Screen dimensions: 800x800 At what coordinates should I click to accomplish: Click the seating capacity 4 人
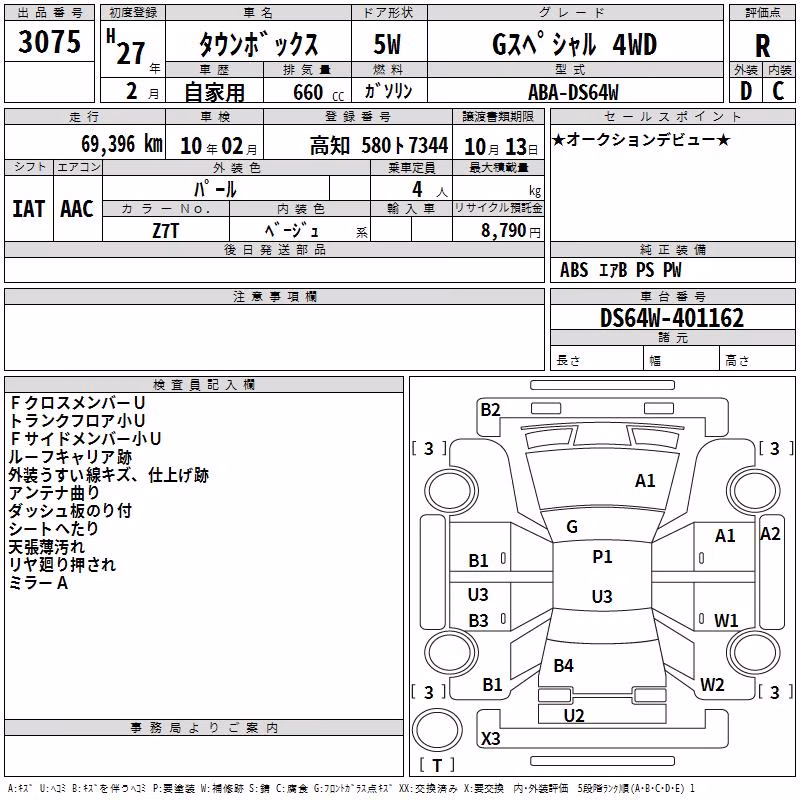click(x=430, y=189)
